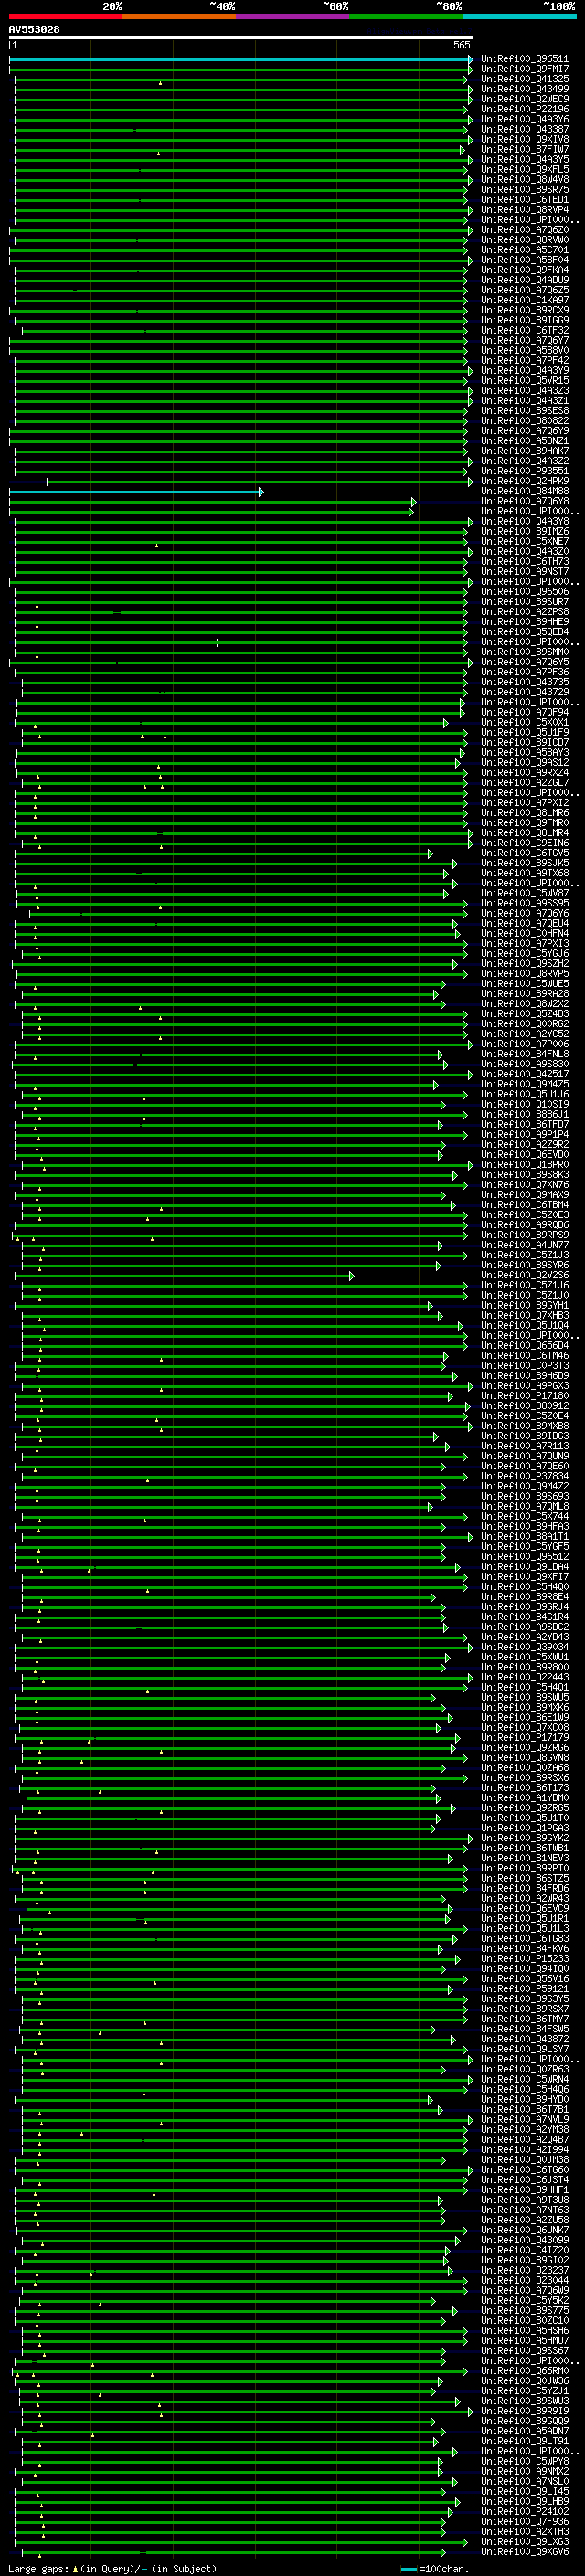Select hit label UniRef100_B9HAK7
Image resolution: width=585 pixels, height=2576 pixels.
[525, 451]
